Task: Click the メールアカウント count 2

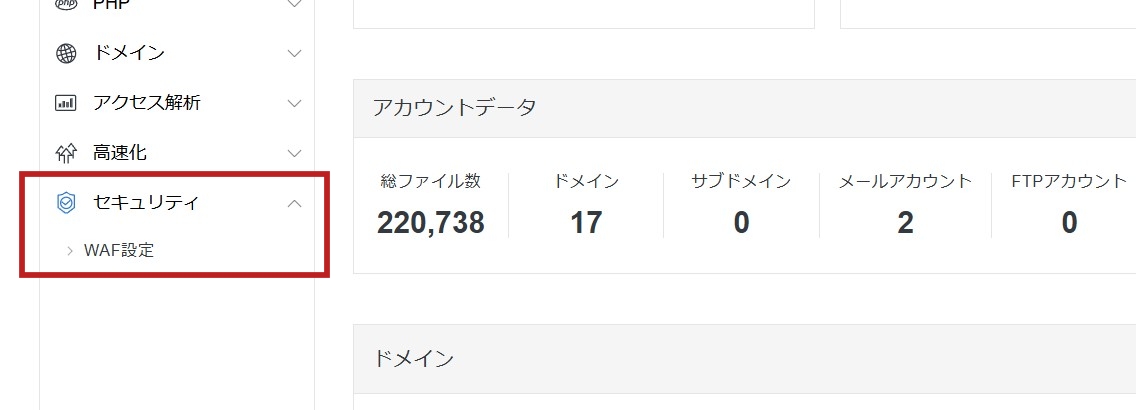Action: point(905,222)
